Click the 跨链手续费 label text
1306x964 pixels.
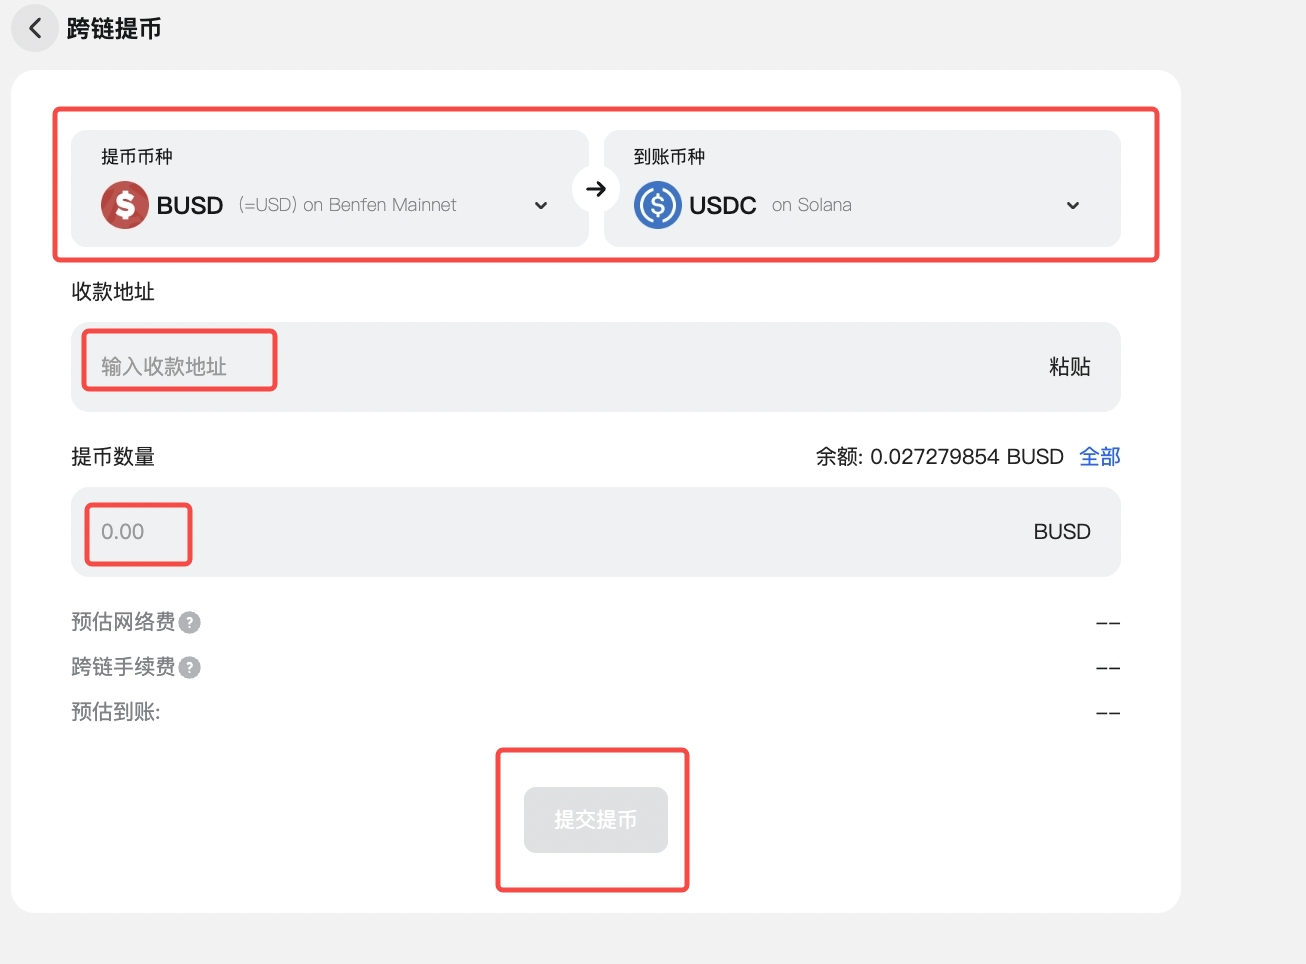pyautogui.click(x=123, y=667)
